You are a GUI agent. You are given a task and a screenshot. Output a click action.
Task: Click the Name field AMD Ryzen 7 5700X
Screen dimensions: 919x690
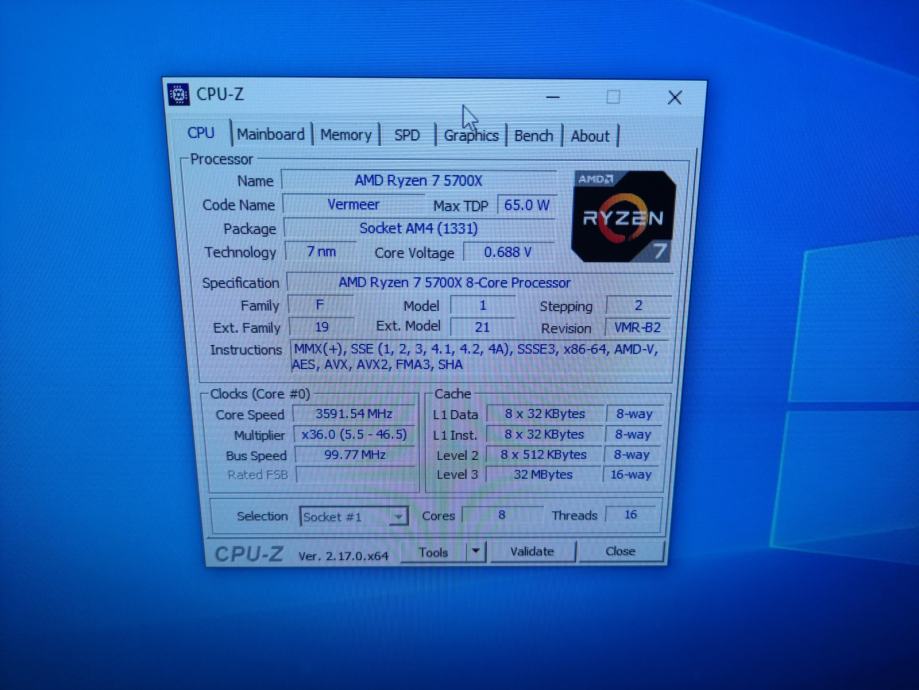pos(418,181)
